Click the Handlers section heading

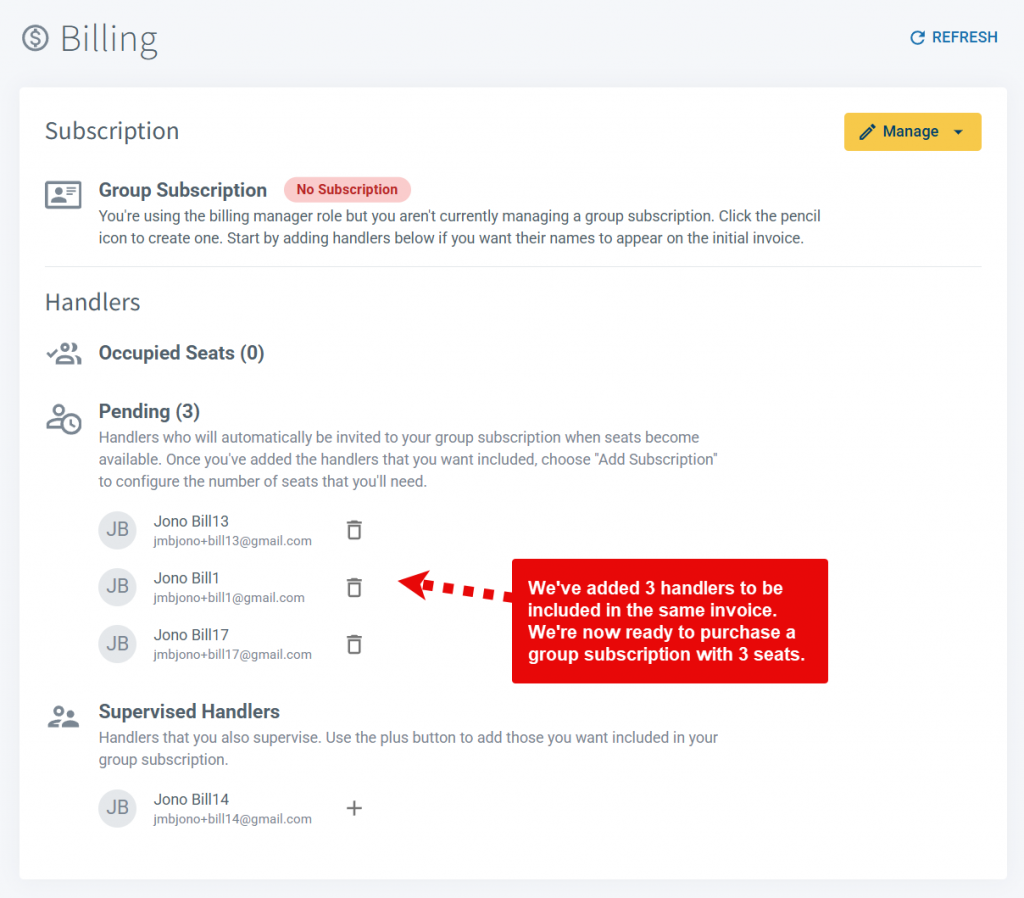[92, 302]
